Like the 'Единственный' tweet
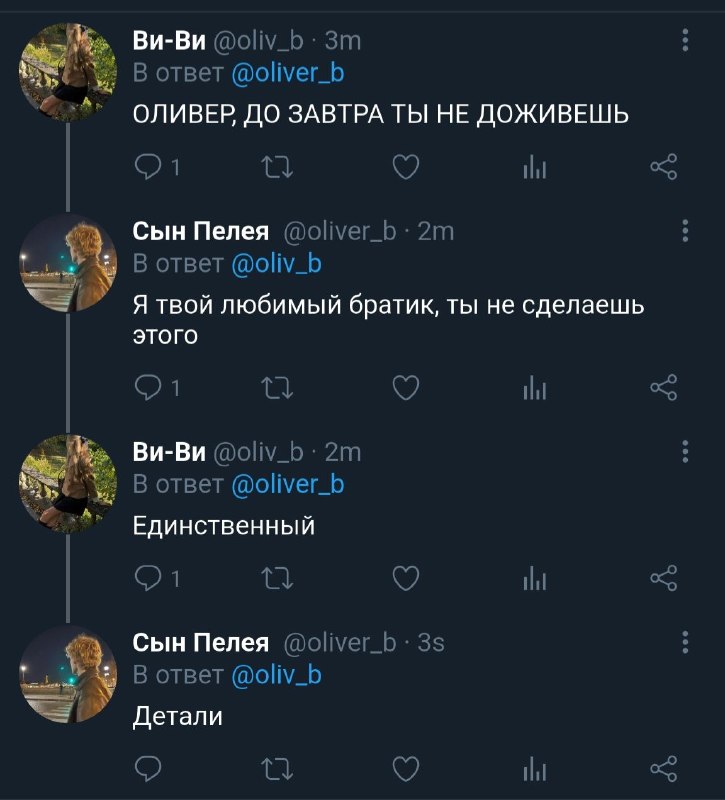The height and width of the screenshot is (800, 725). click(x=406, y=579)
